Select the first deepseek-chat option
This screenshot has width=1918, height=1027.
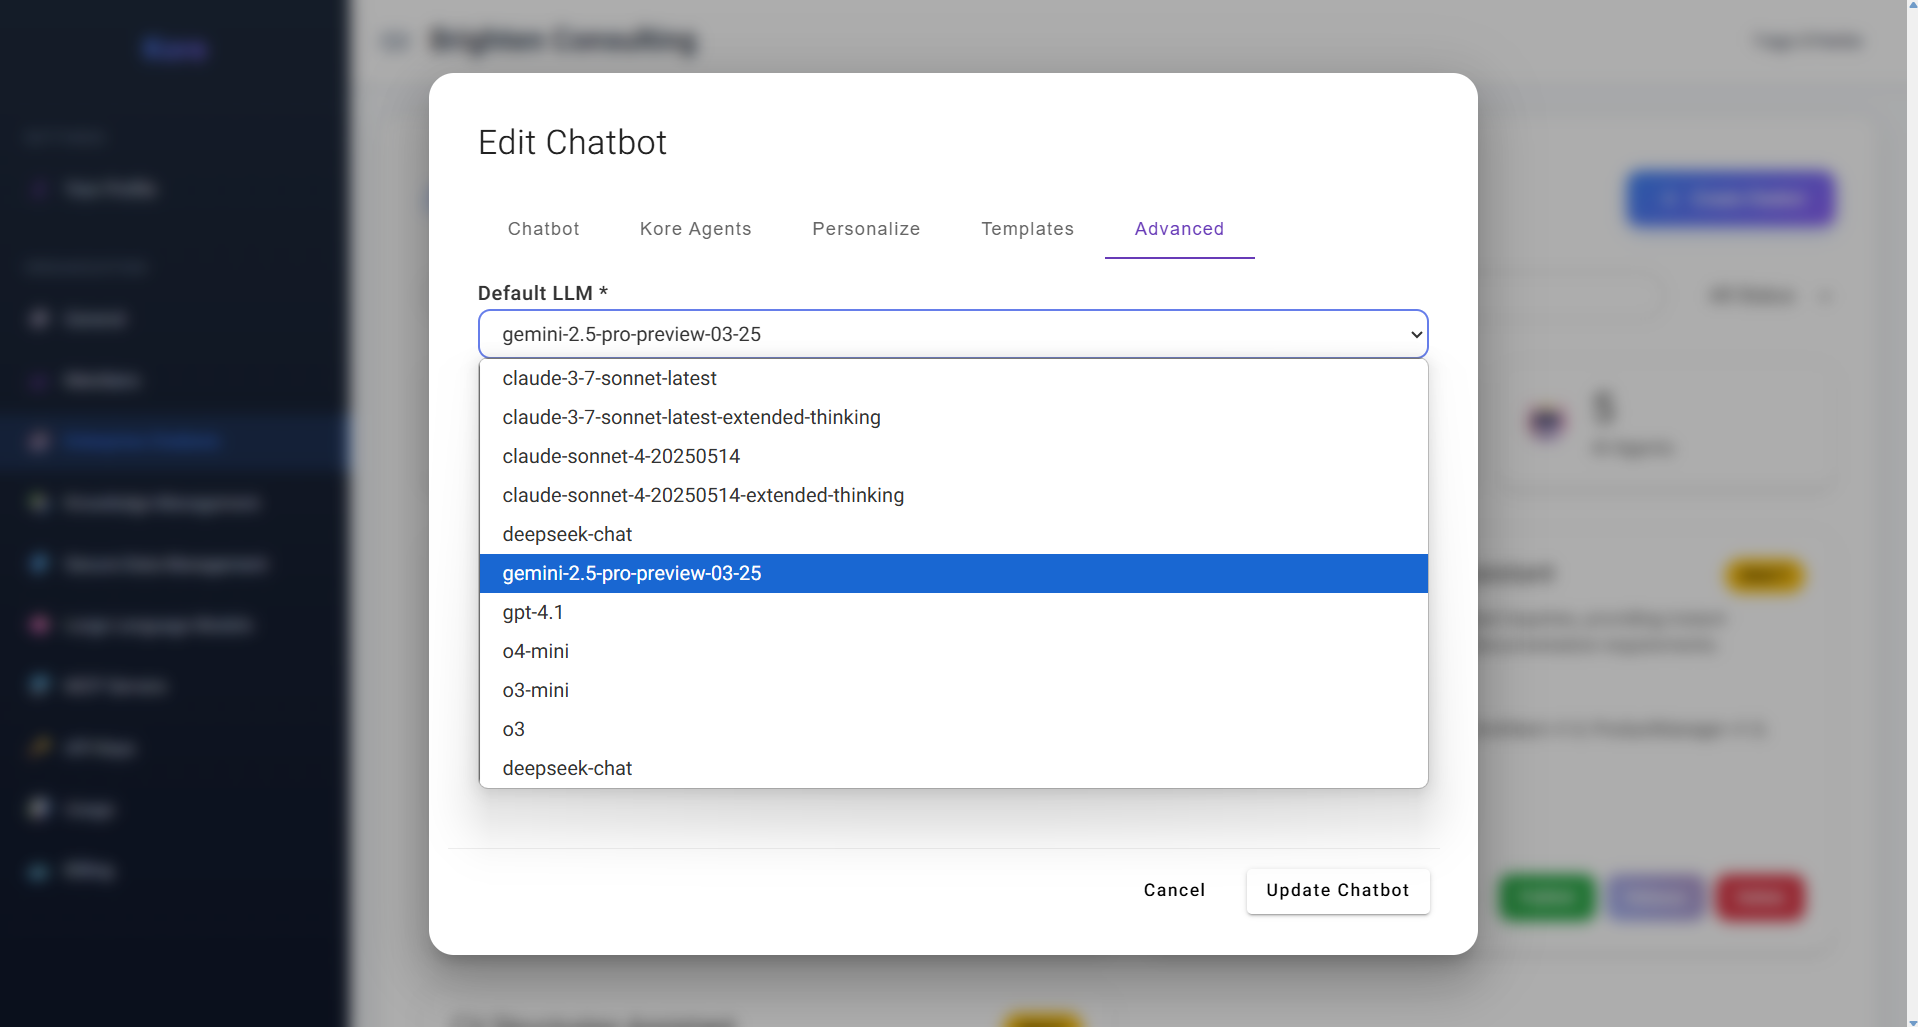(x=953, y=534)
